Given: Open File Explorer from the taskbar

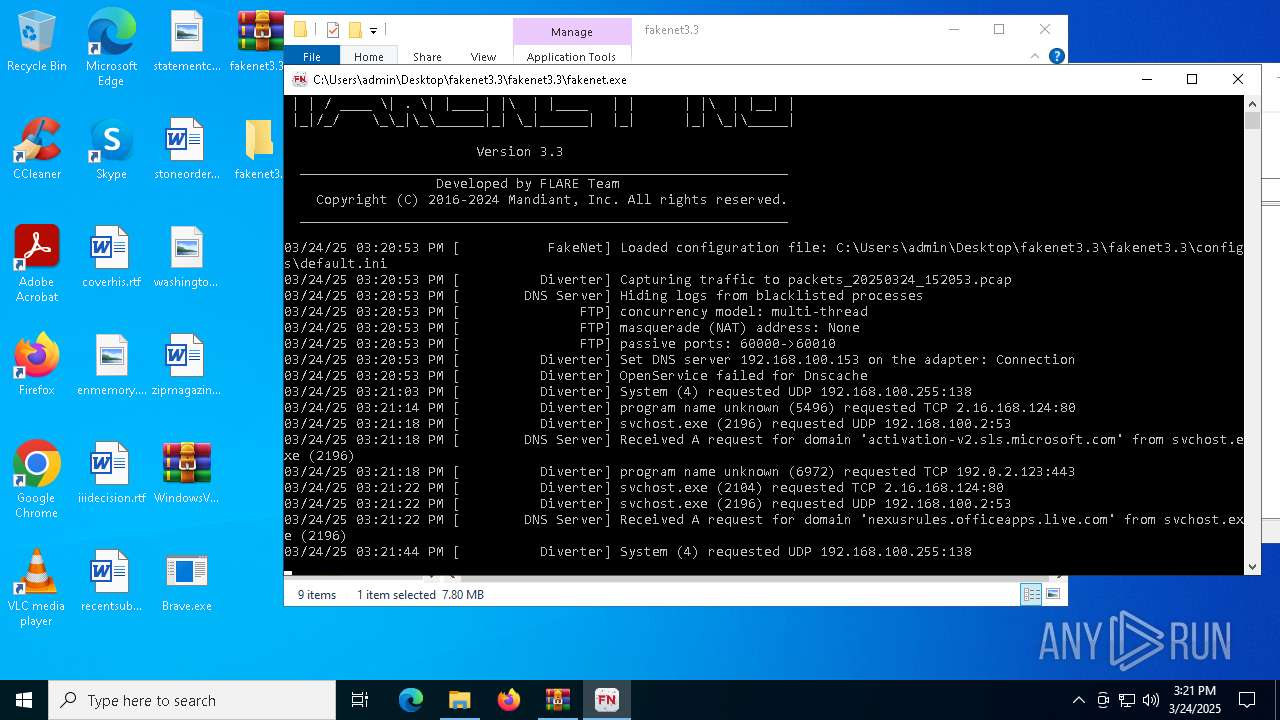Looking at the screenshot, I should click(459, 700).
